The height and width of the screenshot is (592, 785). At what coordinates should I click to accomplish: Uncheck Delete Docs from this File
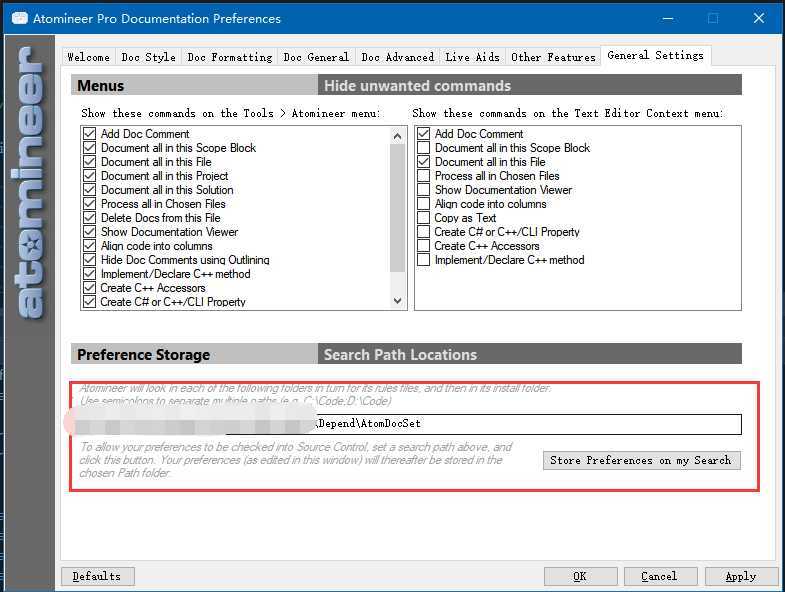90,218
